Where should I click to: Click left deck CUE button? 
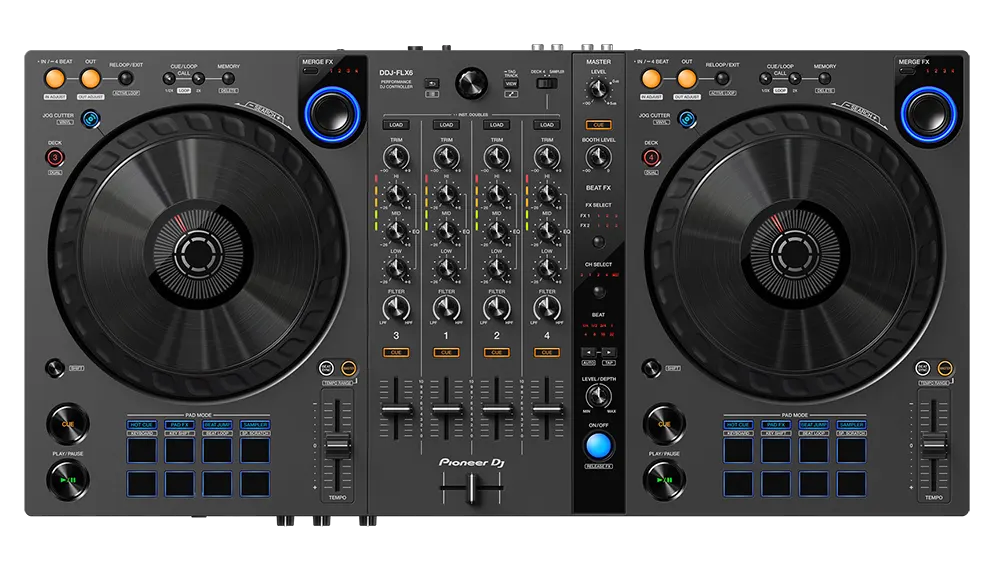tap(68, 424)
